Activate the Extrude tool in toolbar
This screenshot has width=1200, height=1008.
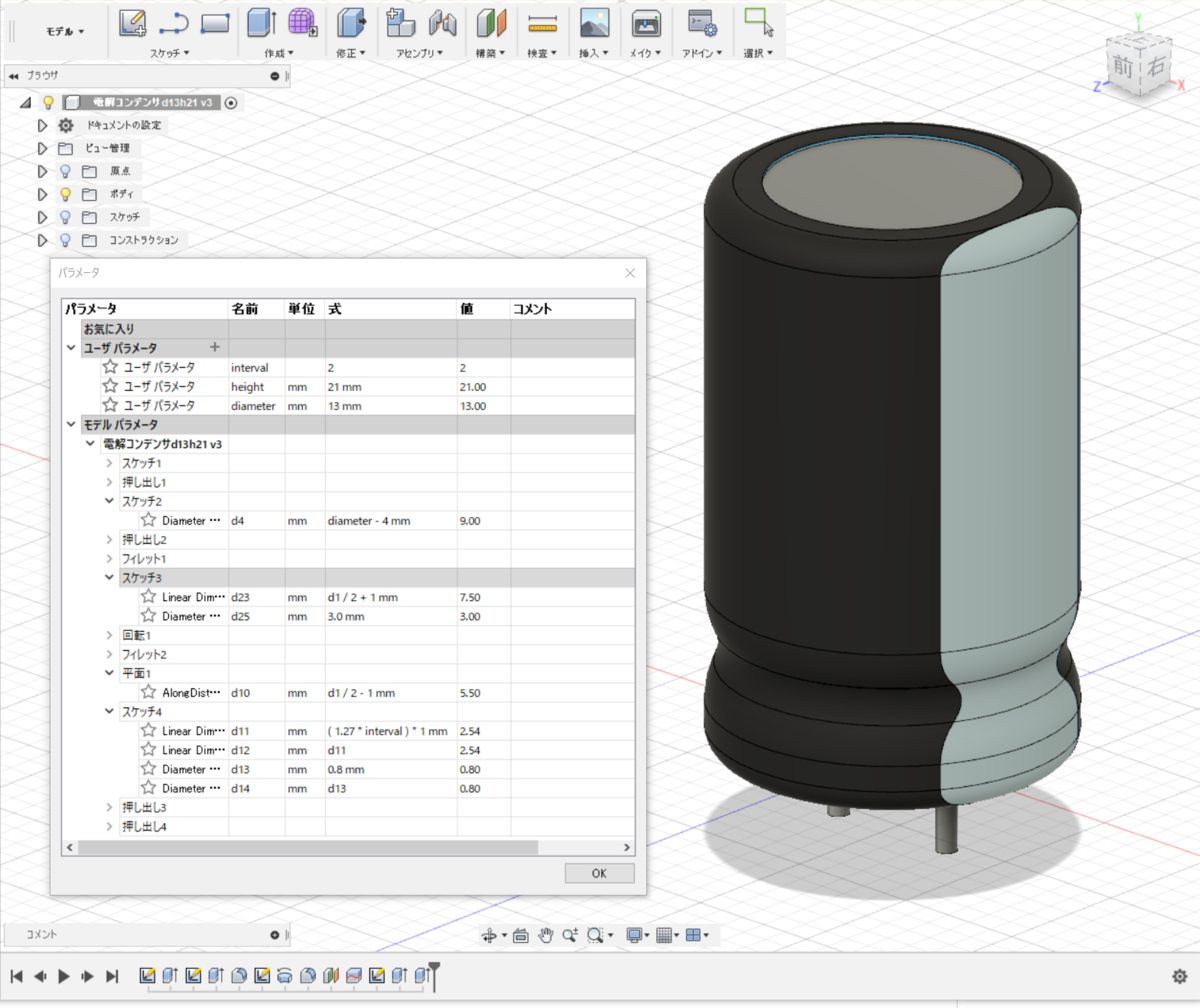pos(261,23)
